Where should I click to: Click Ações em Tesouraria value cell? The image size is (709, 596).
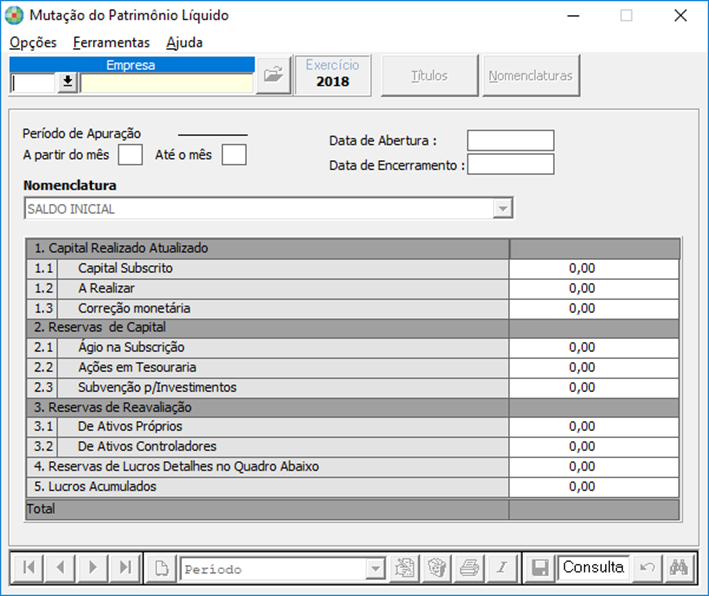[x=594, y=367]
